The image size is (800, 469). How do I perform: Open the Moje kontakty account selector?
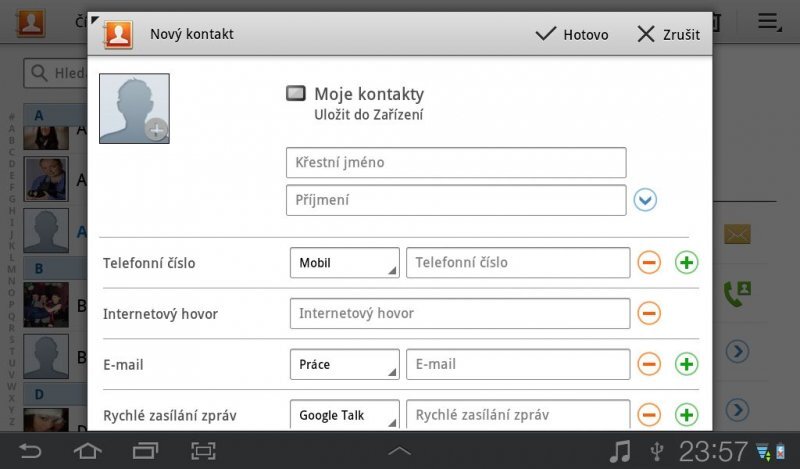(x=355, y=104)
